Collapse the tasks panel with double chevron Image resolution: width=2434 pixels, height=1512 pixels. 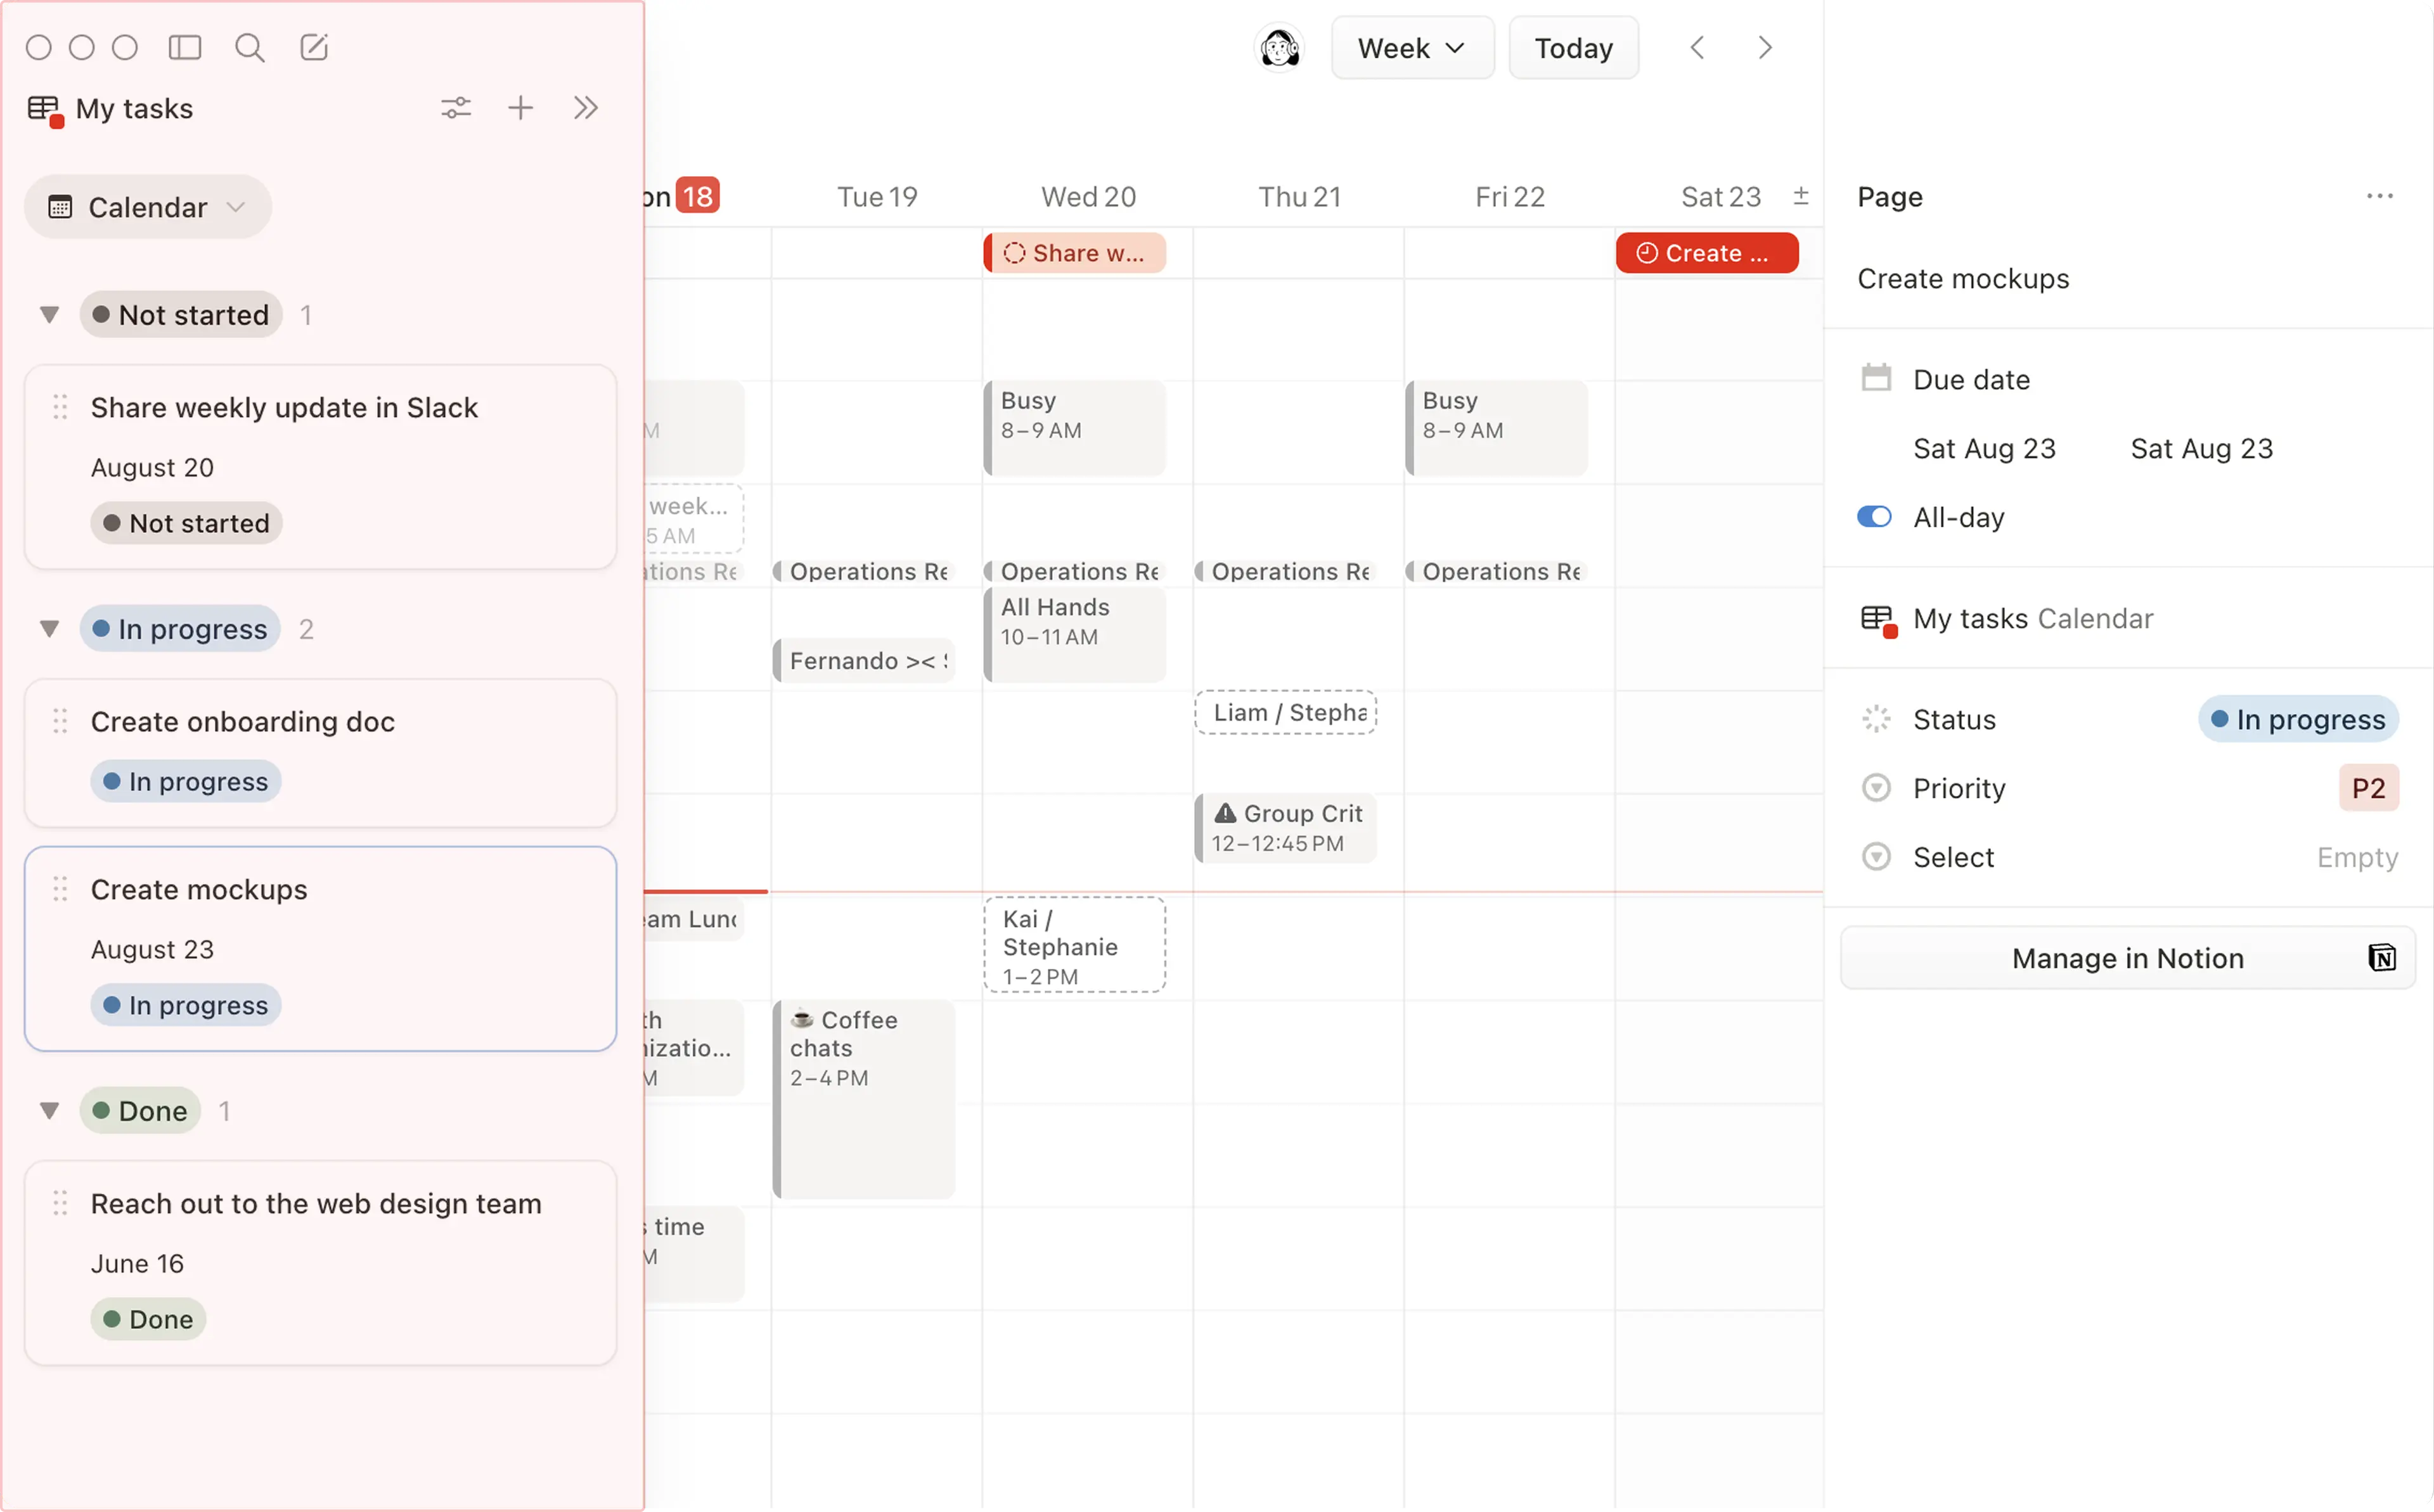coord(586,108)
